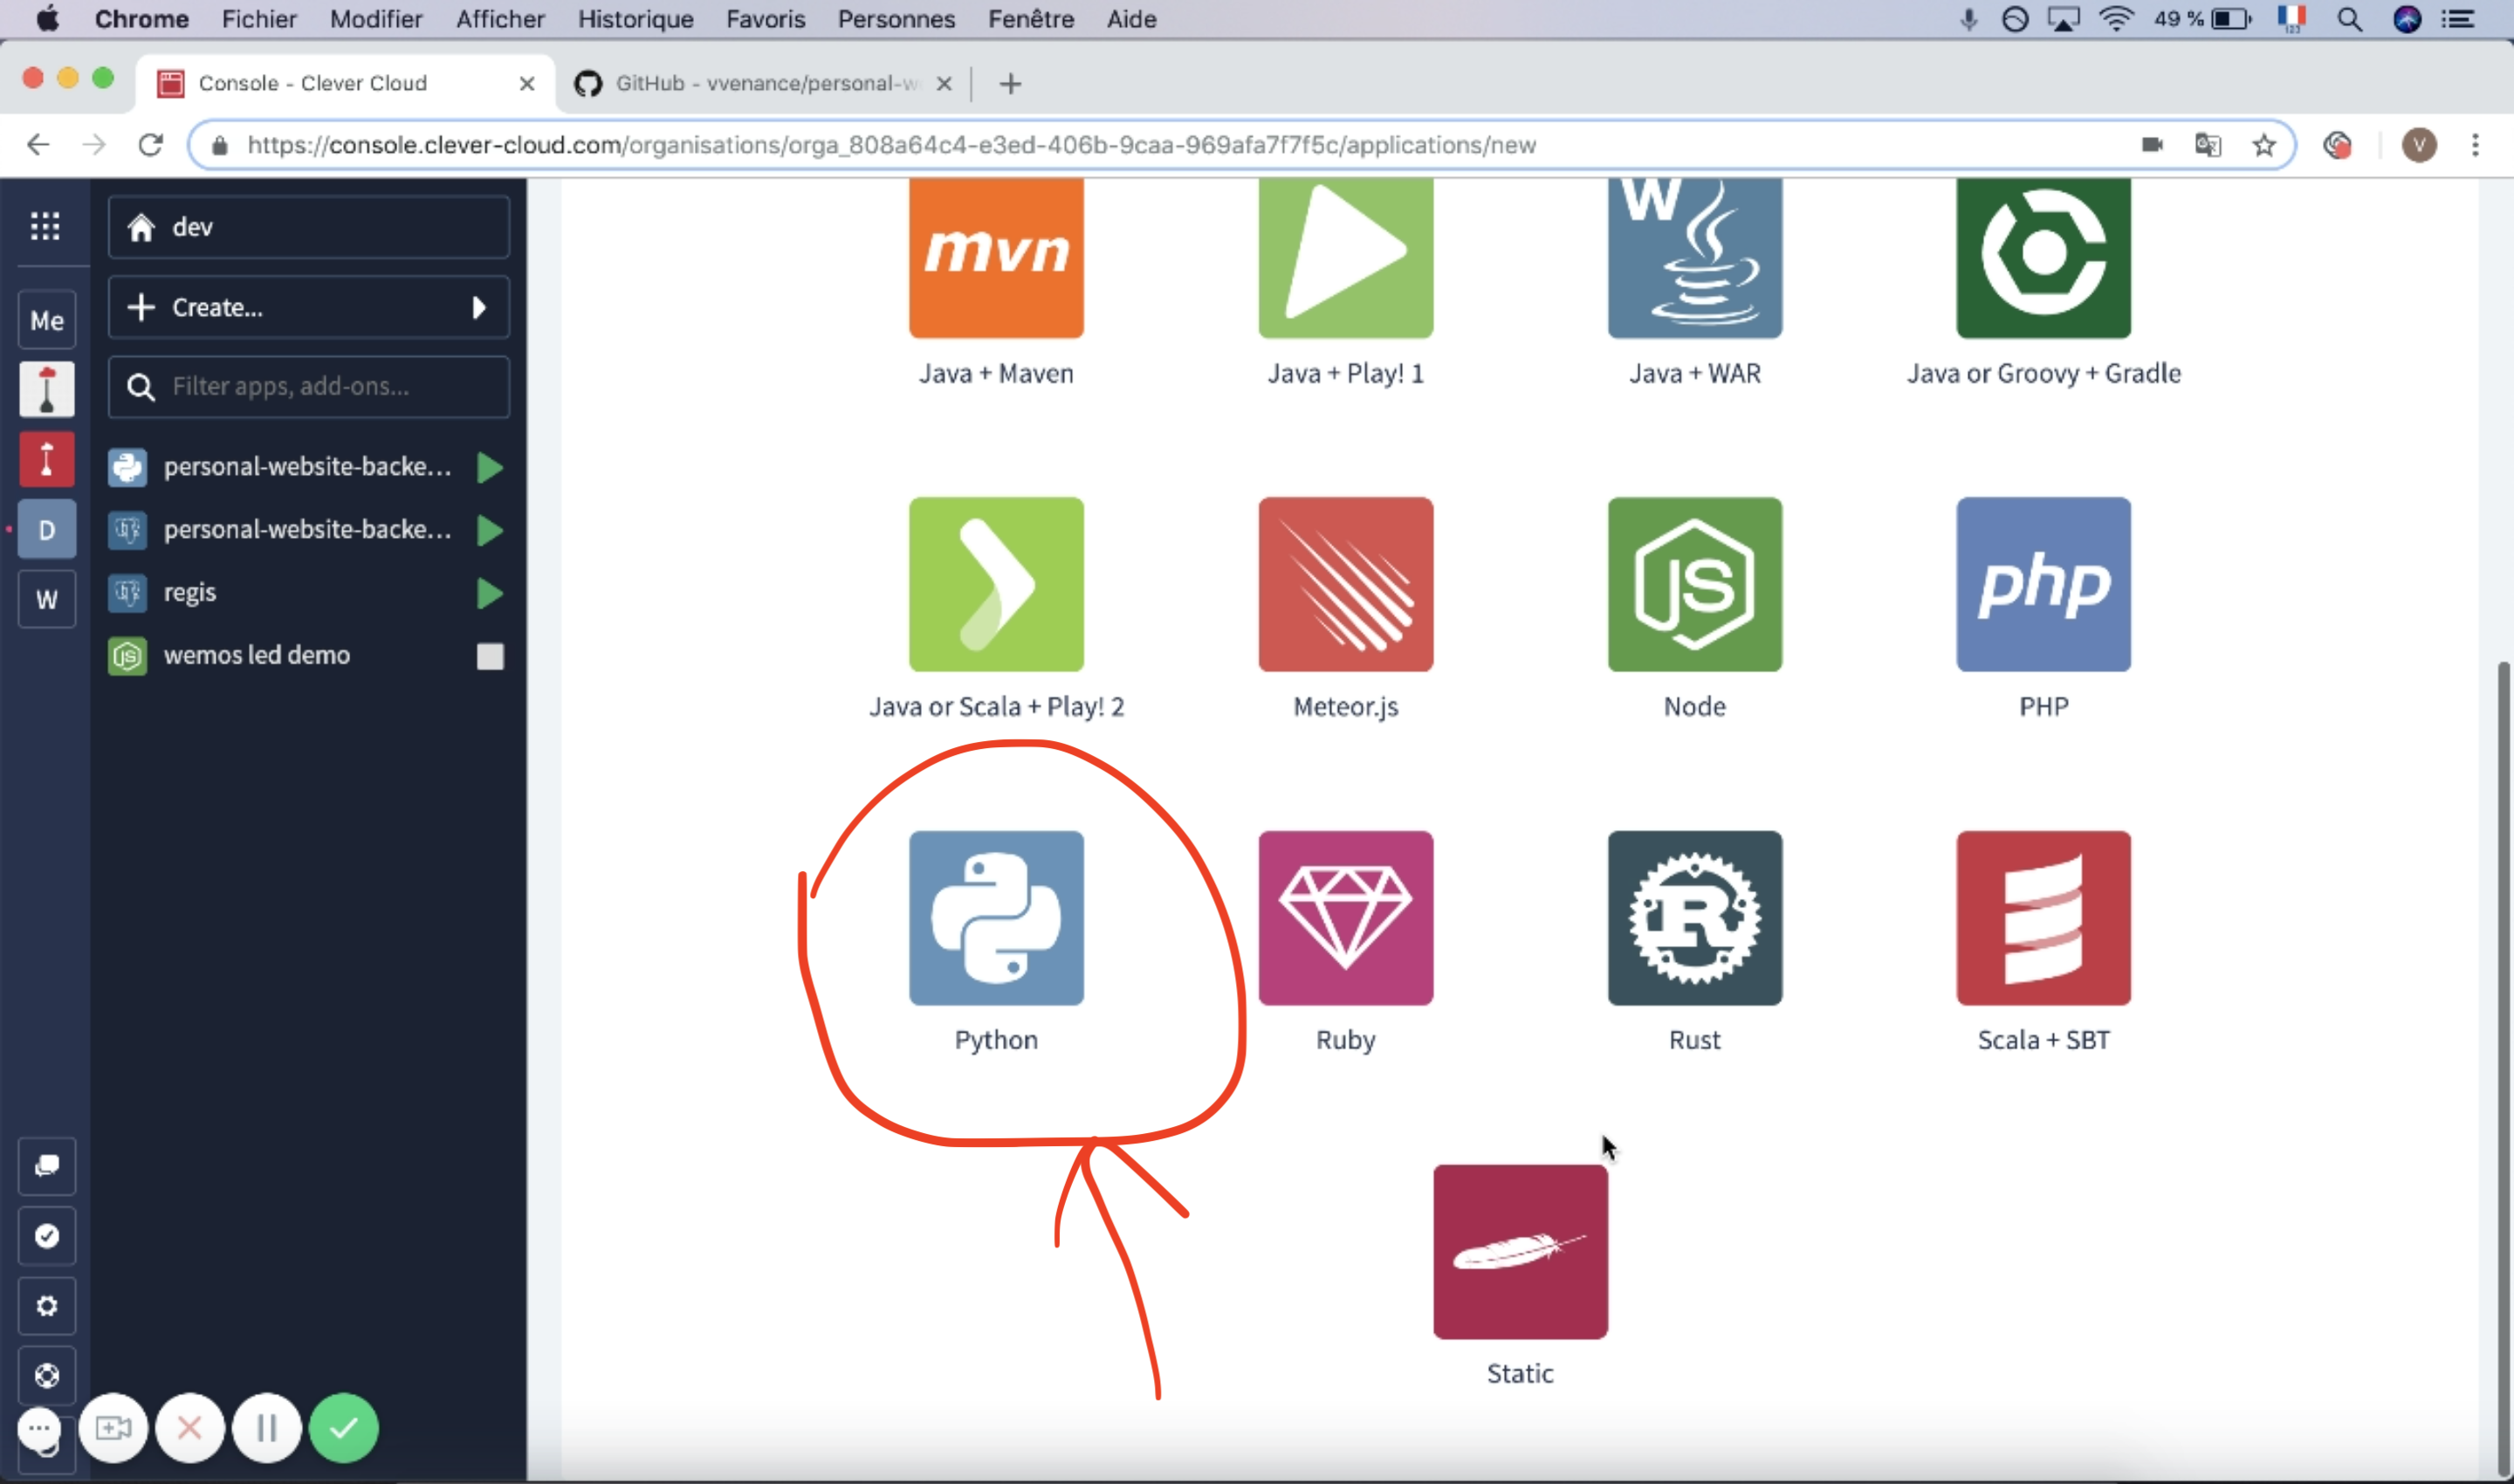This screenshot has height=1484, width=2514.
Task: Open the Fichier menu
Action: click(259, 19)
